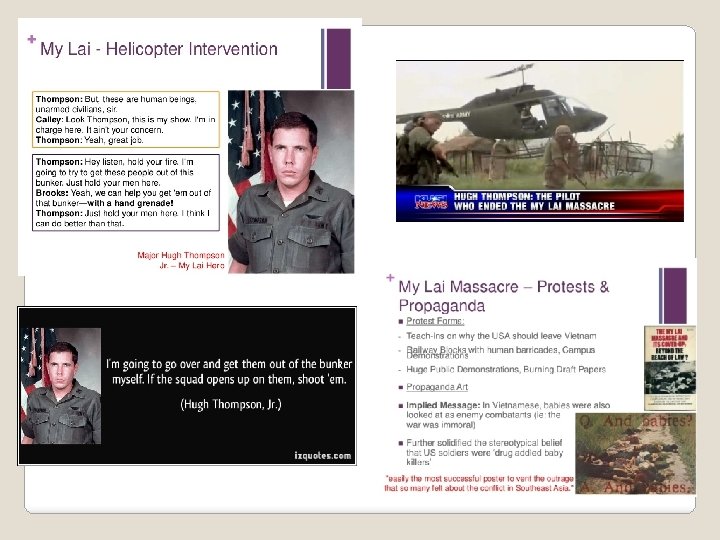Click the 'Implied Message:' bullet text
Image resolution: width=720 pixels, height=540 pixels.
coord(508,415)
